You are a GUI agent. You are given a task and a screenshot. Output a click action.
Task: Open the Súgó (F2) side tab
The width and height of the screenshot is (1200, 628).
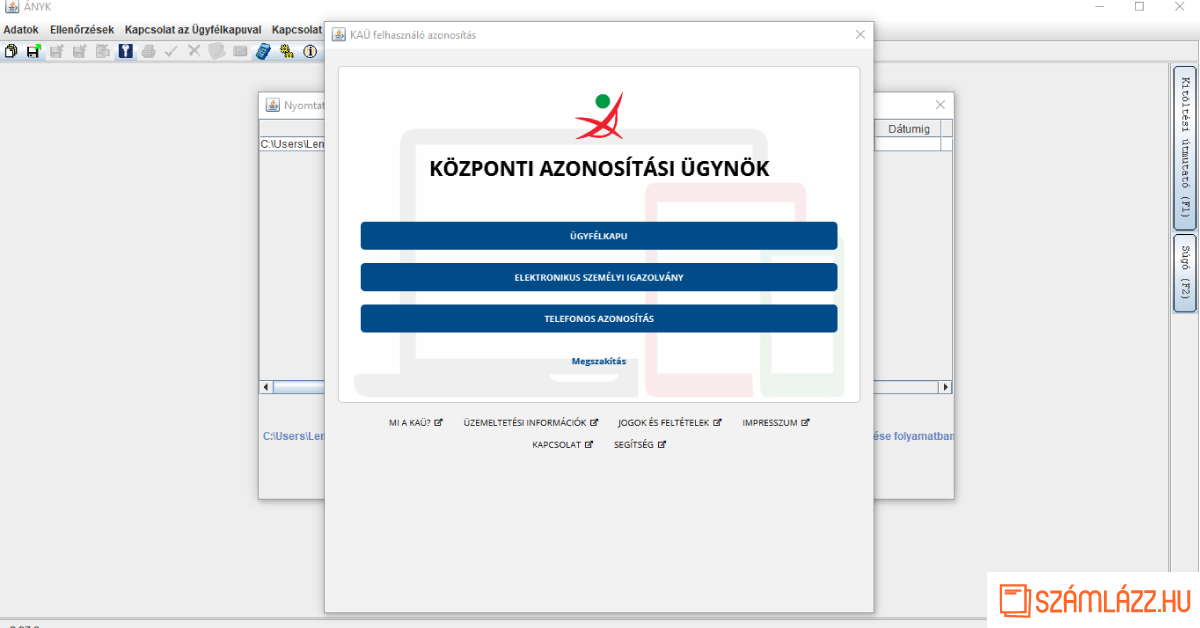pyautogui.click(x=1184, y=272)
